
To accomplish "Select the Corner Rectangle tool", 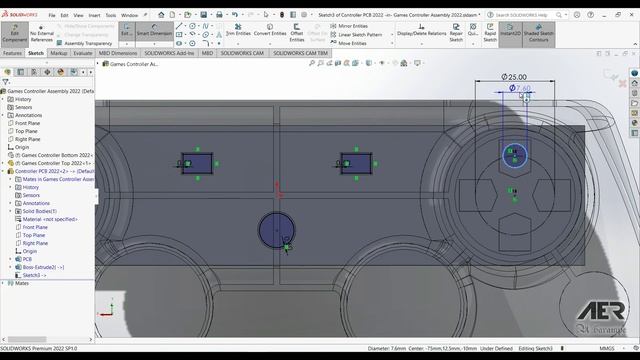I will coord(179,35).
